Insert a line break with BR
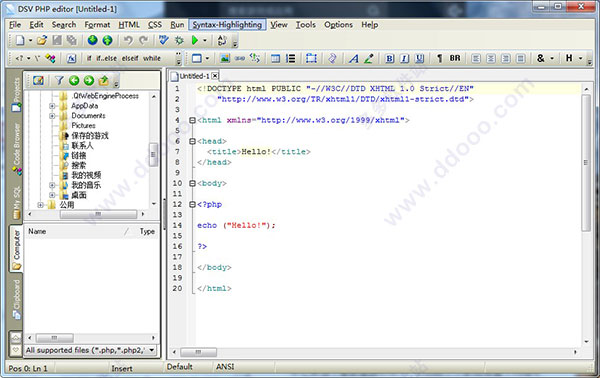This screenshot has height=378, width=600. (455, 58)
